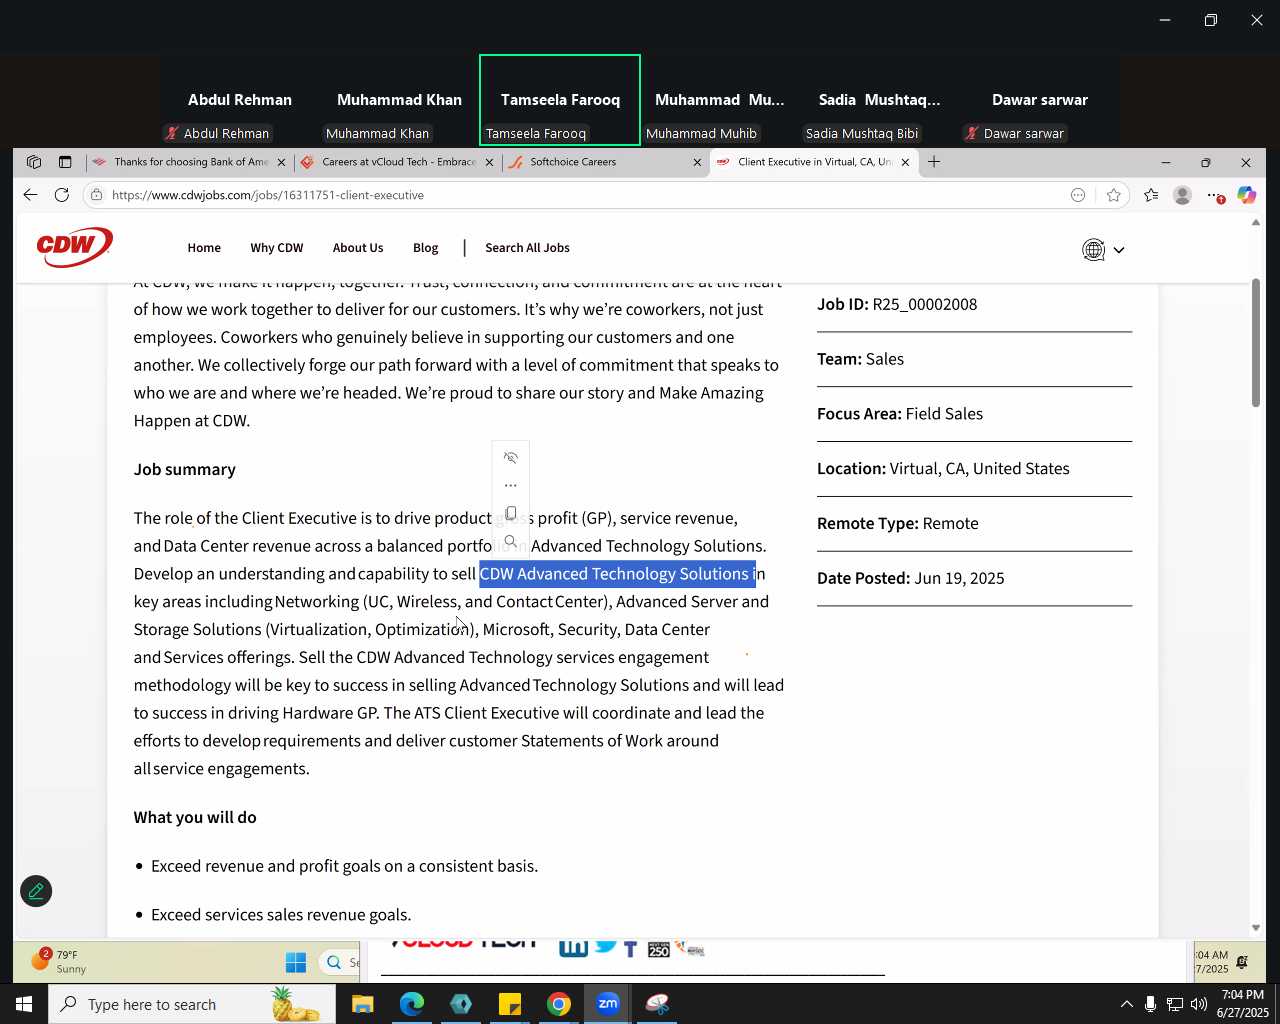Open Sticky Notes from the taskbar
This screenshot has height=1024, width=1280.
click(x=510, y=1004)
